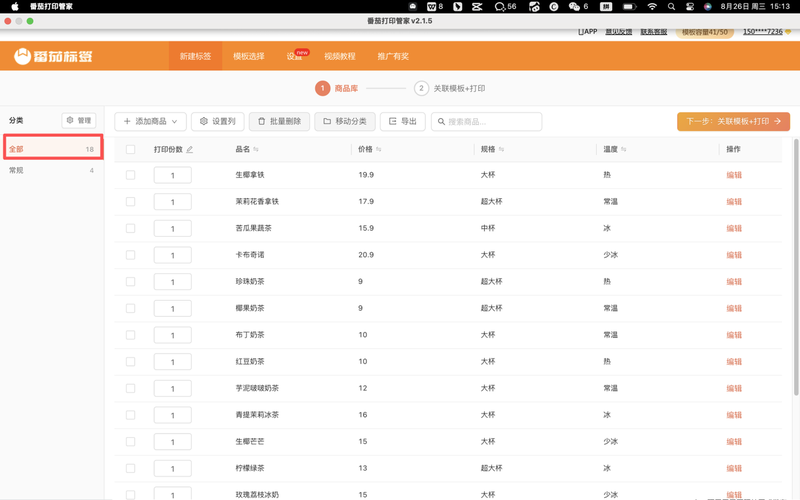The height and width of the screenshot is (500, 800).
Task: Check the box for 椰果奶茶 row
Action: [x=131, y=308]
